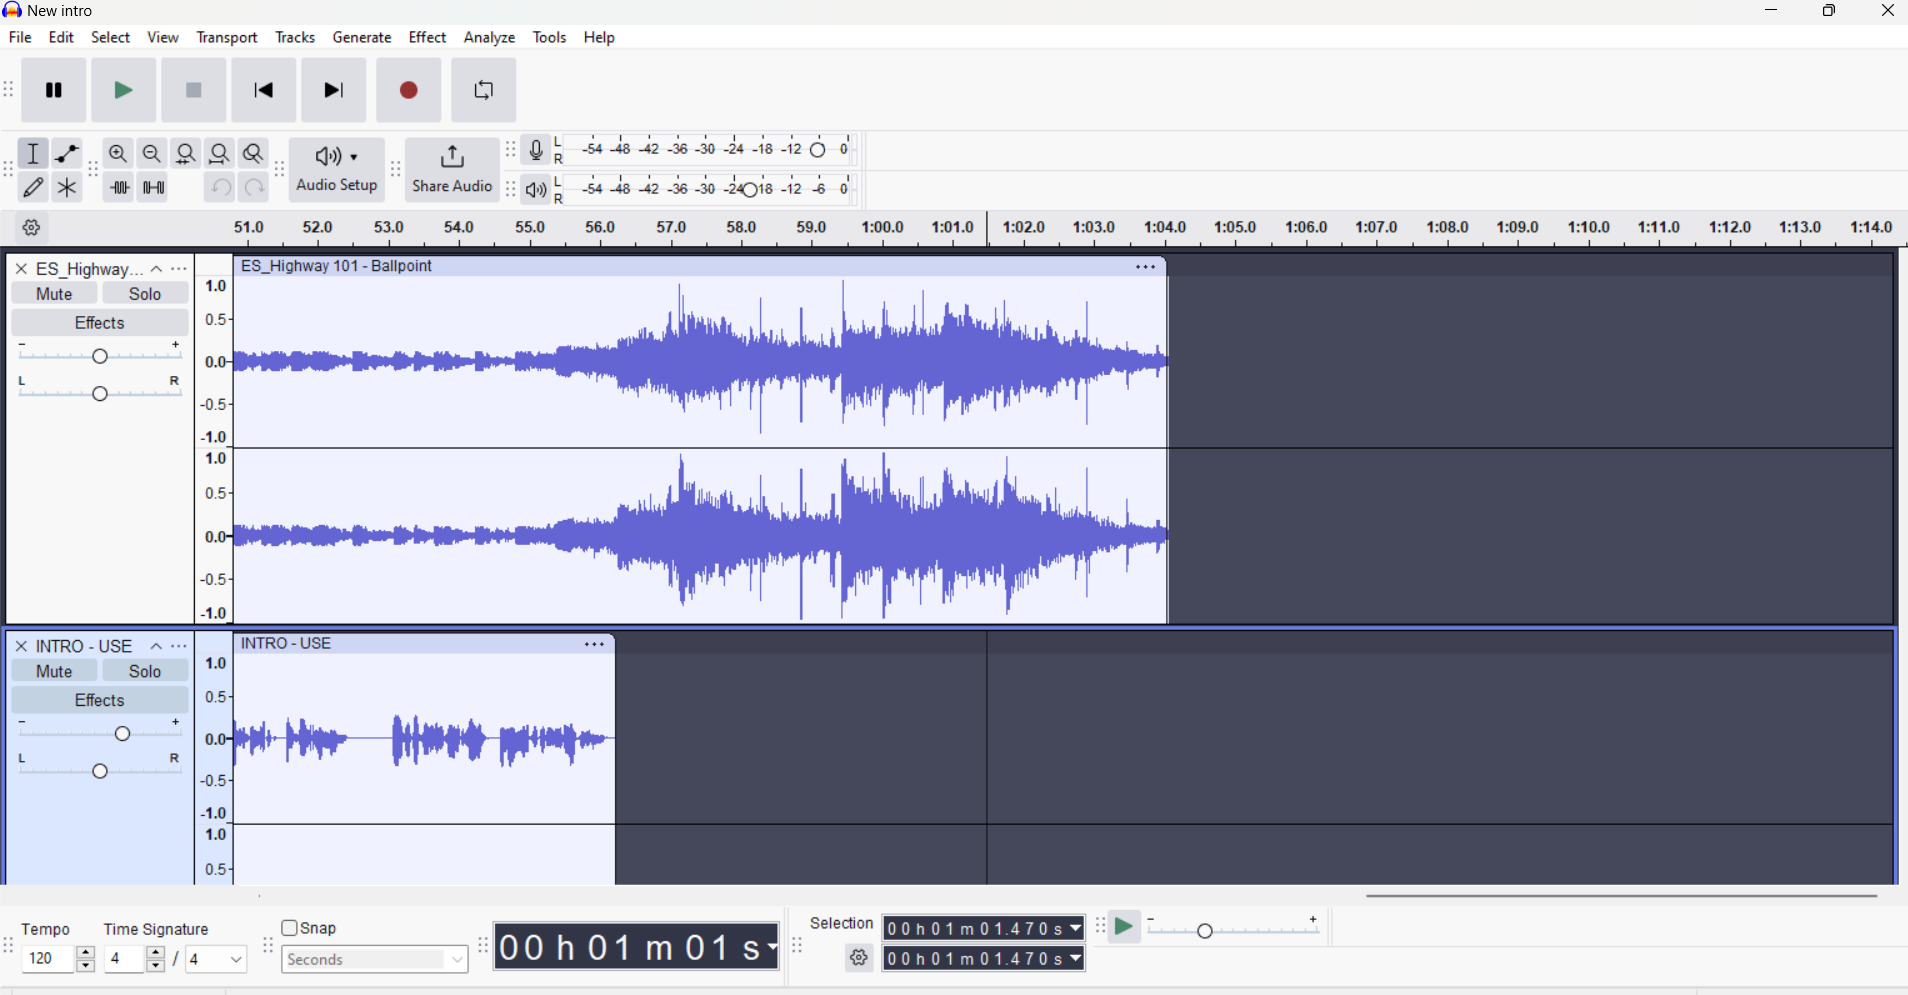Select the Envelope tool
The height and width of the screenshot is (995, 1908).
(x=67, y=154)
